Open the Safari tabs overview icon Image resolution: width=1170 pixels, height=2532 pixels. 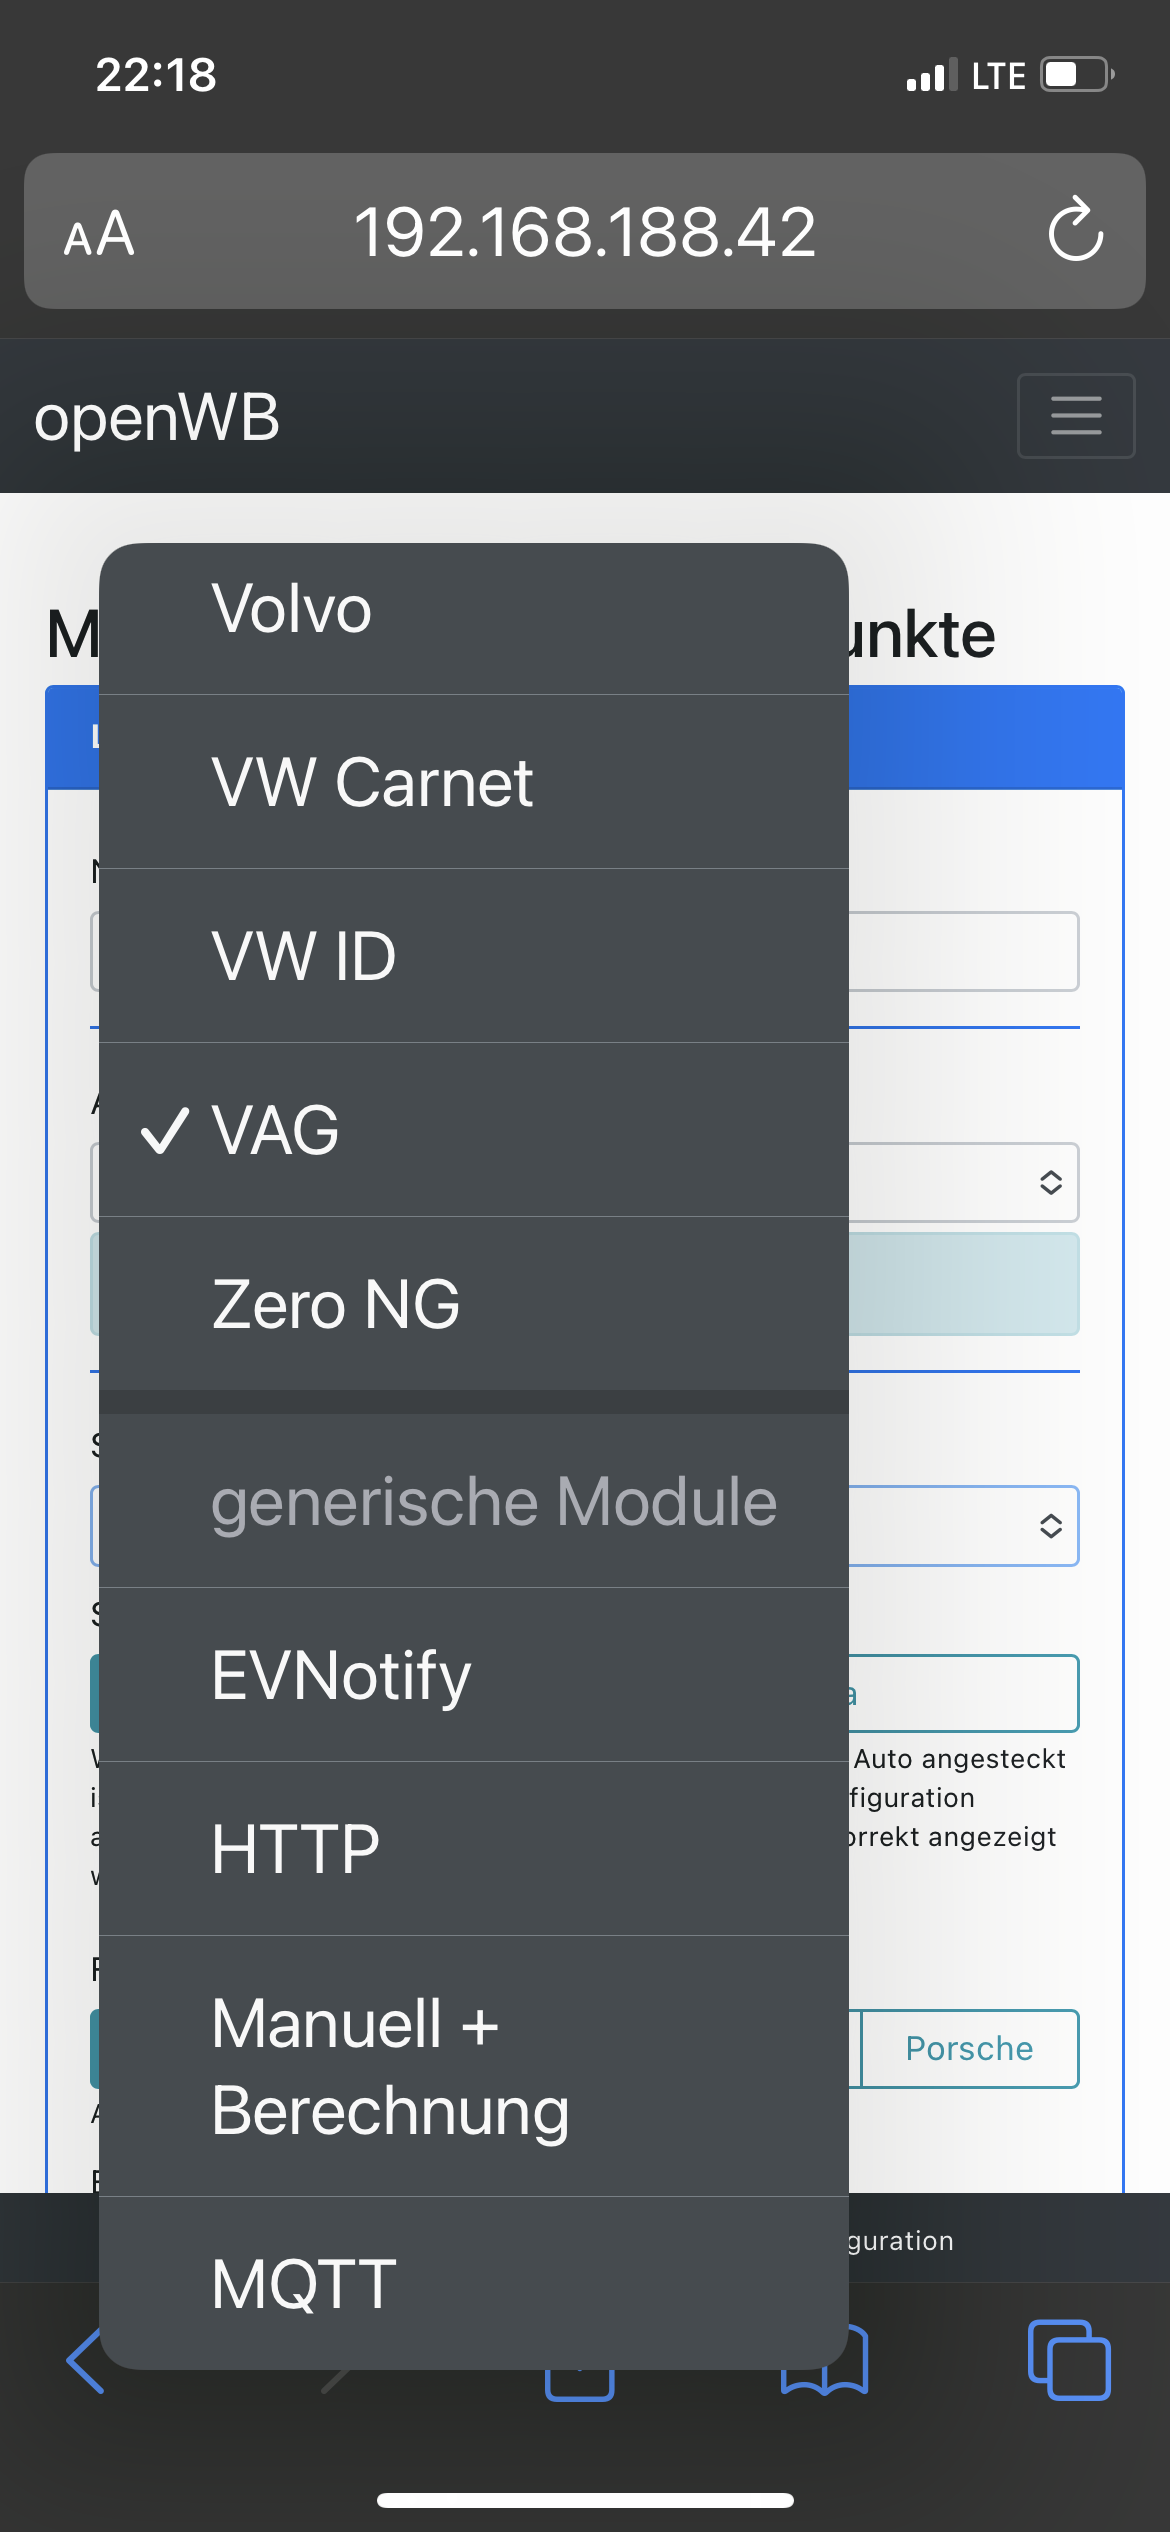coord(1068,2360)
